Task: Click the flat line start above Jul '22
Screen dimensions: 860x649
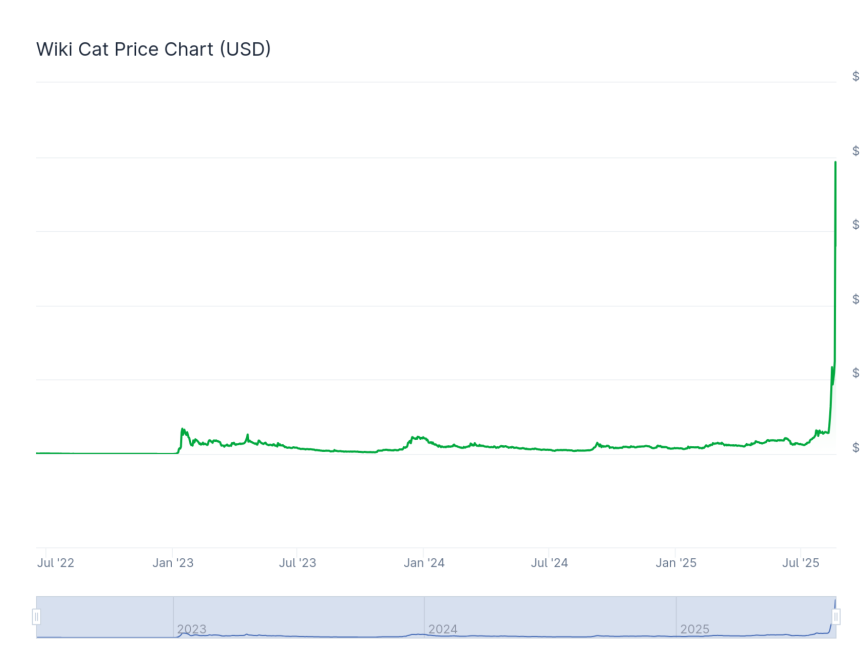Action: 40,453
